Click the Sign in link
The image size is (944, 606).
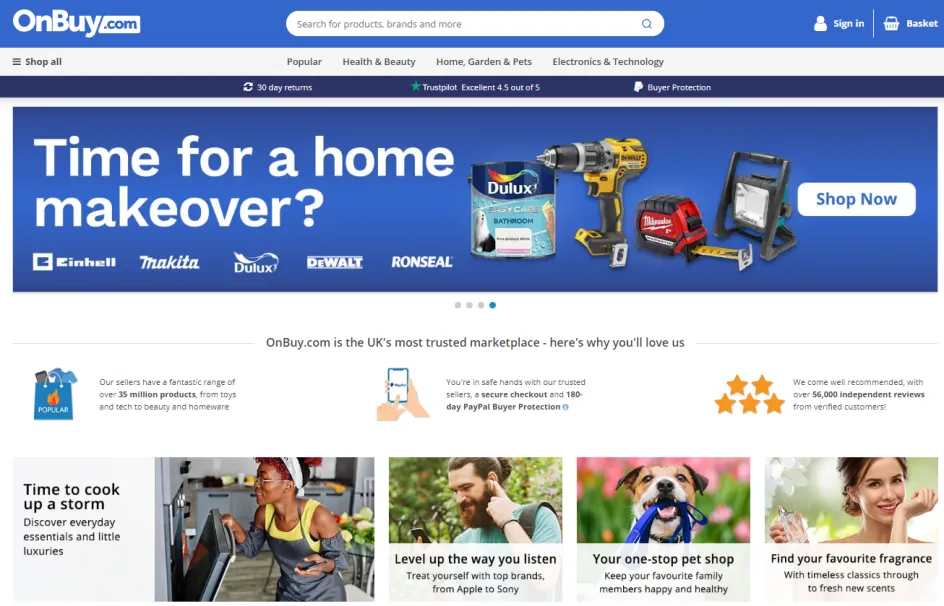[x=848, y=23]
